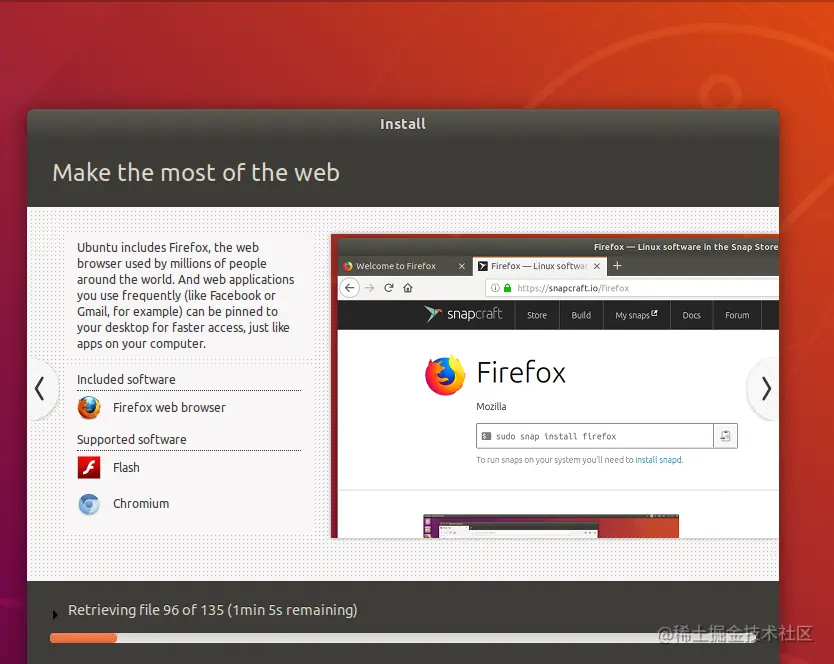The image size is (834, 664).
Task: Click the 'Make the most of the web' heading
Action: click(196, 173)
